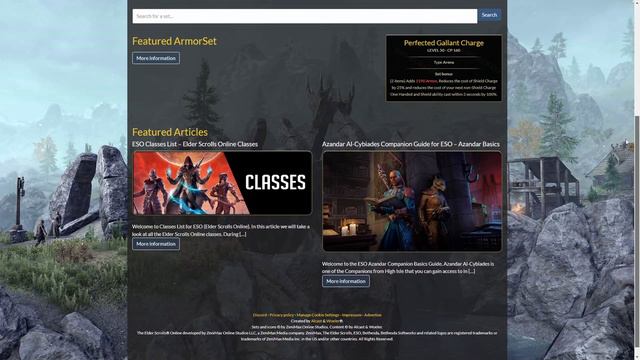640x360 pixels.
Task: Click the Search button
Action: 489,15
